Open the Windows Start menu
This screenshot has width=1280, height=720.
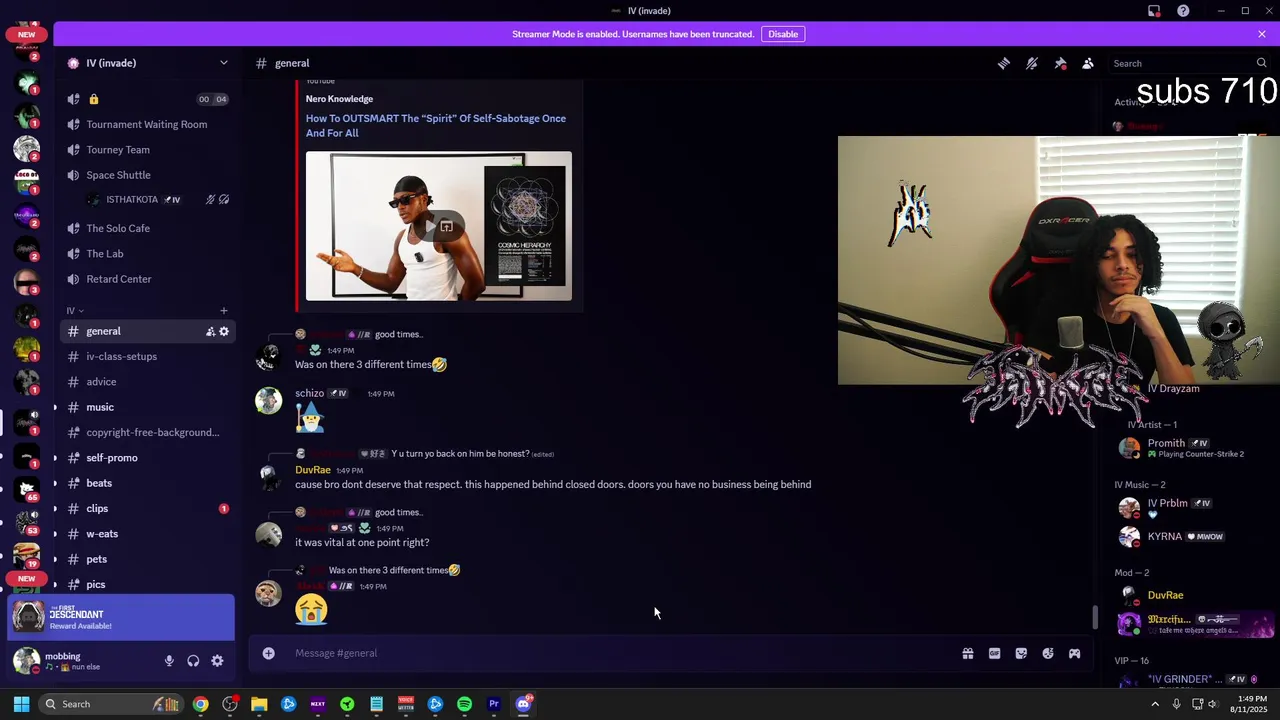pos(21,704)
